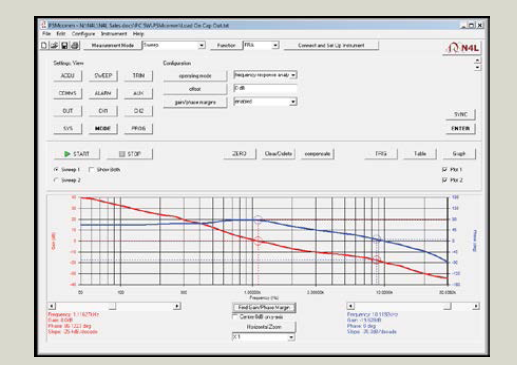Click the New file toolbar icon
This screenshot has width=517, height=365.
pyautogui.click(x=44, y=45)
